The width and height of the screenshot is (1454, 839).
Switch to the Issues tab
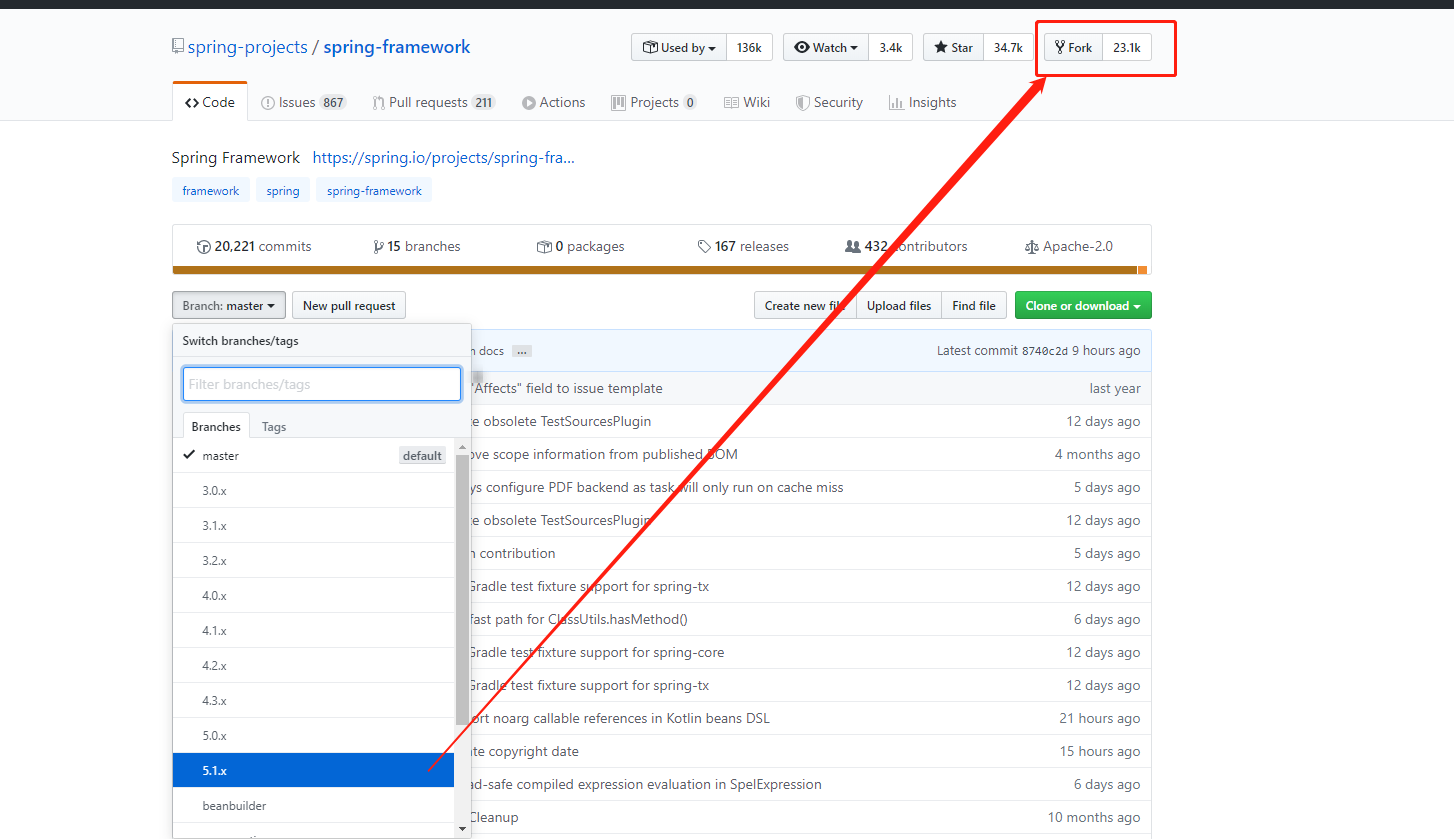click(x=303, y=102)
